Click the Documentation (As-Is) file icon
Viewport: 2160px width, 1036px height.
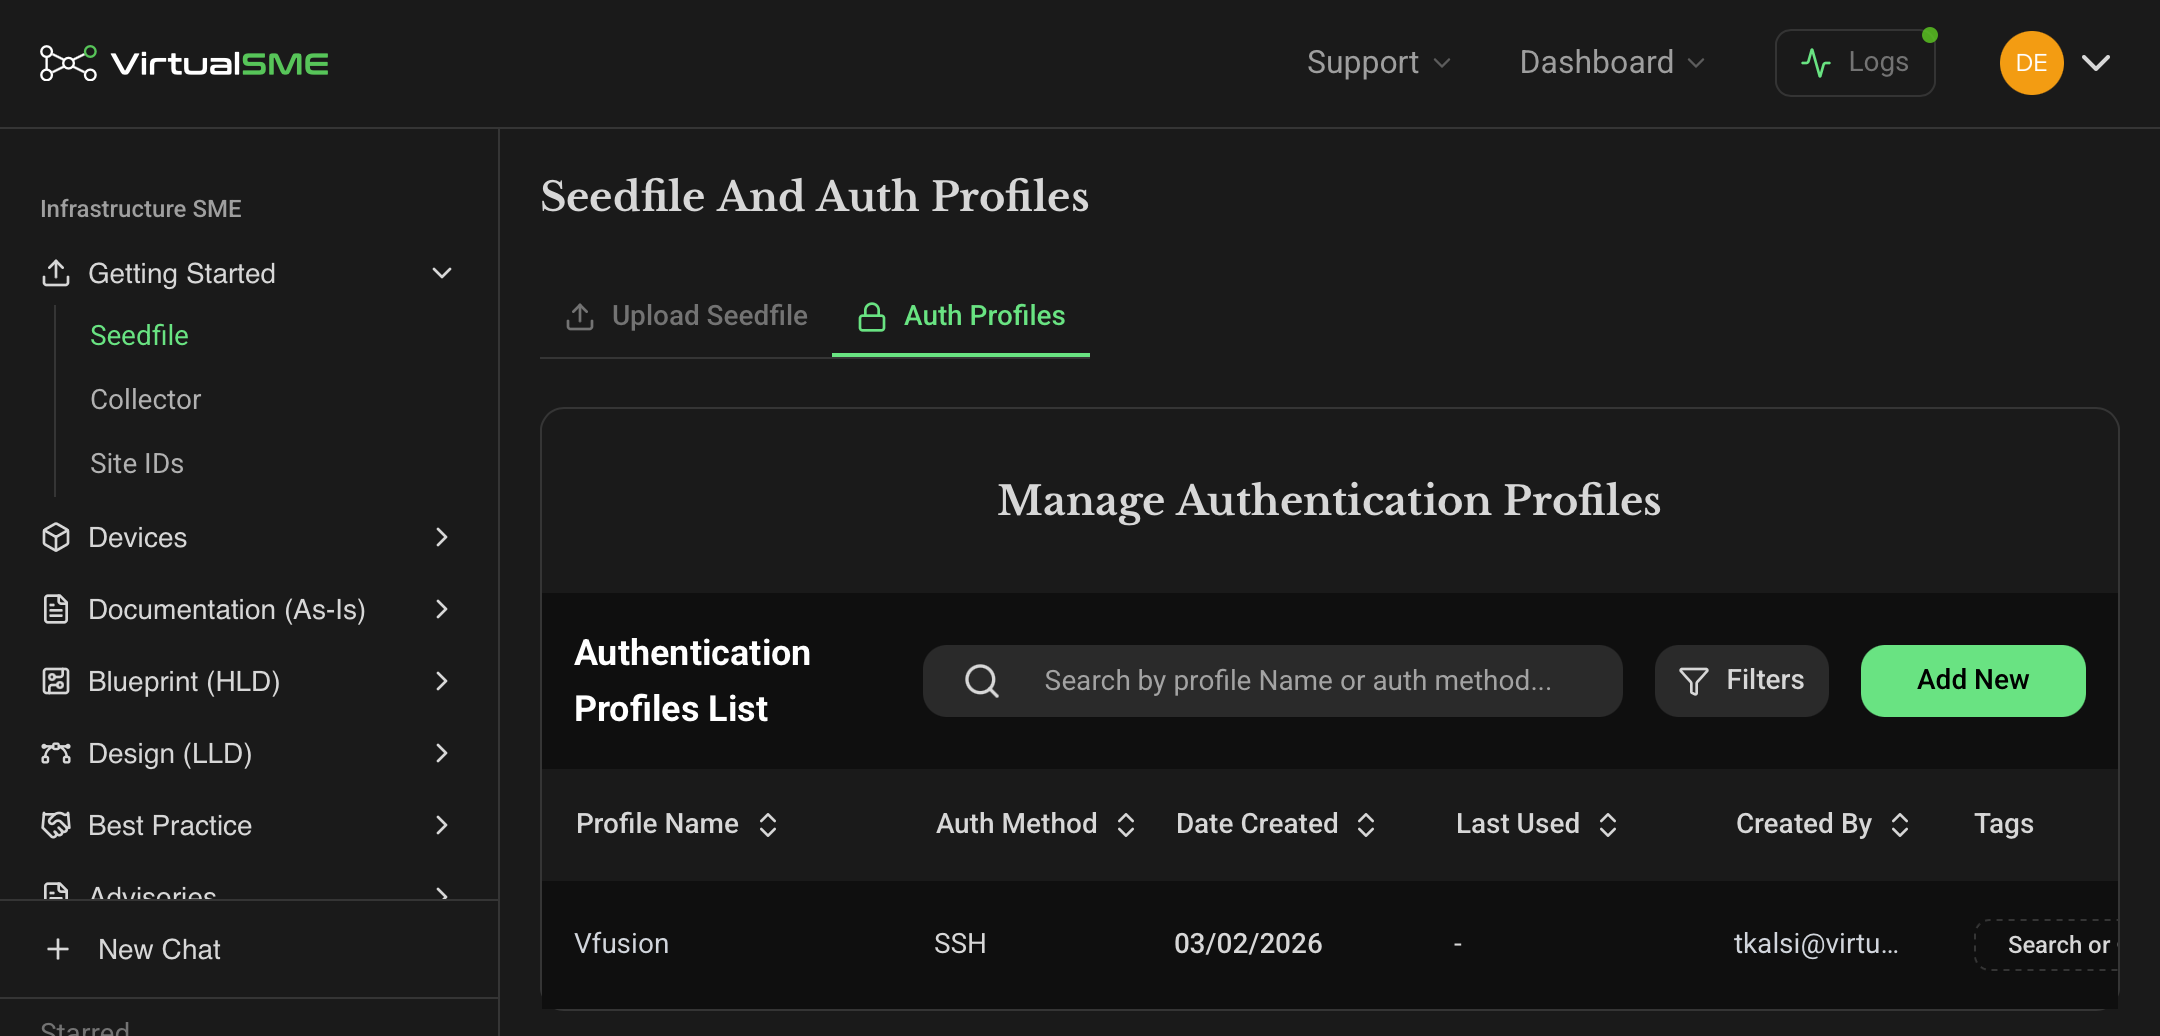(56, 609)
